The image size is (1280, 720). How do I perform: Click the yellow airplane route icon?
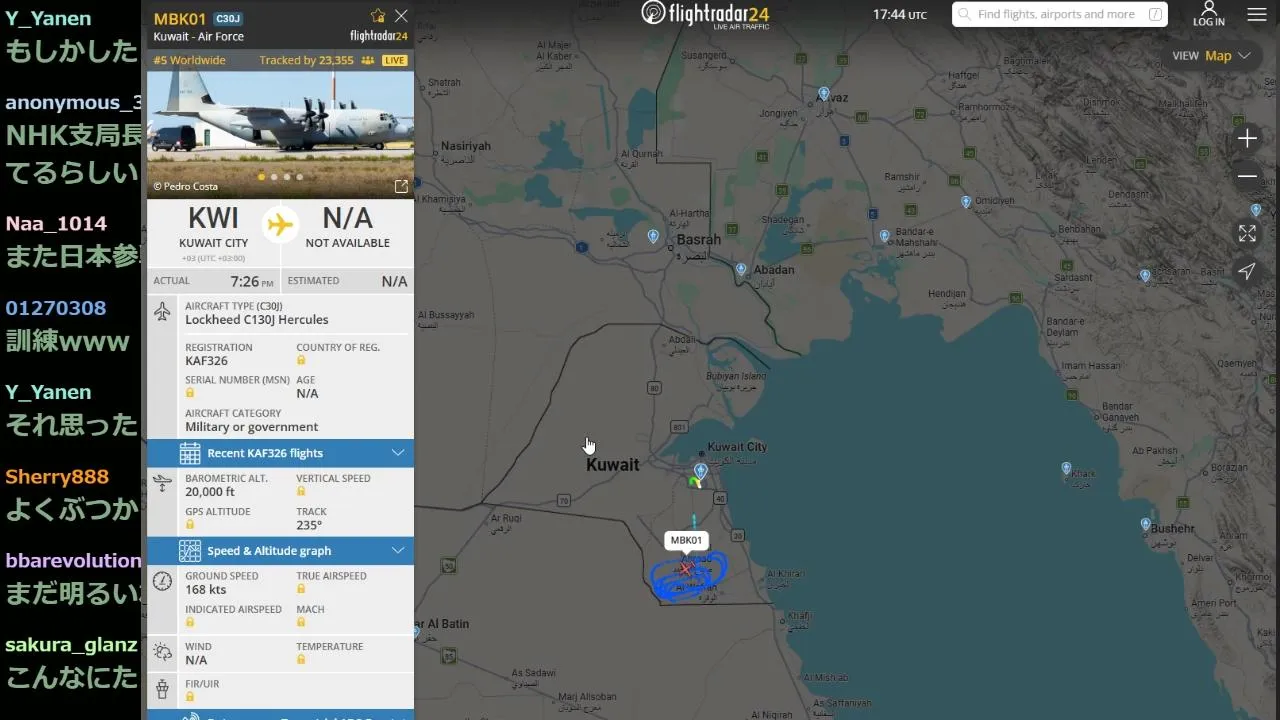pyautogui.click(x=281, y=224)
